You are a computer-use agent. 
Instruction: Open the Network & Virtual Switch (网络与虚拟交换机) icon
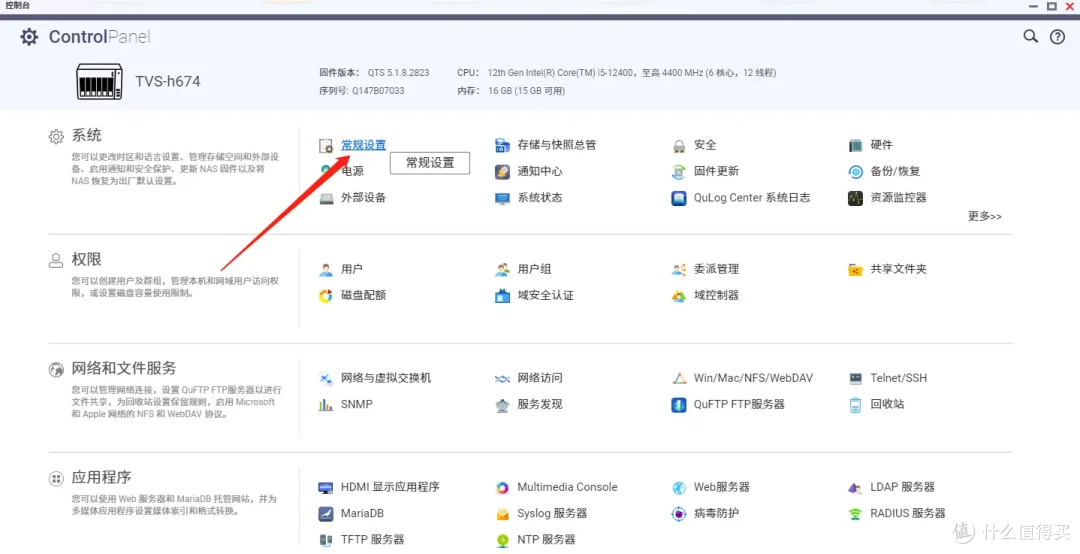[326, 378]
